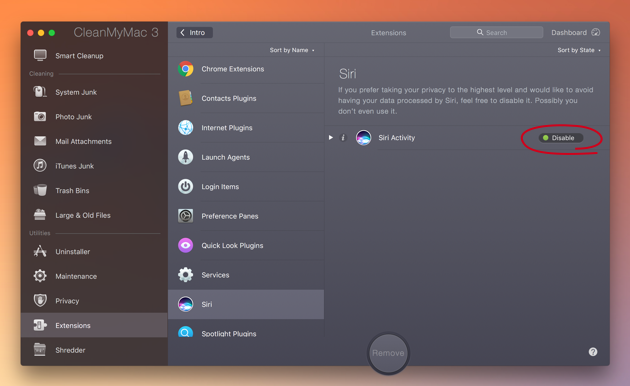Image resolution: width=630 pixels, height=386 pixels.
Task: Open Uninstaller icon in Utilities
Action: tap(40, 251)
